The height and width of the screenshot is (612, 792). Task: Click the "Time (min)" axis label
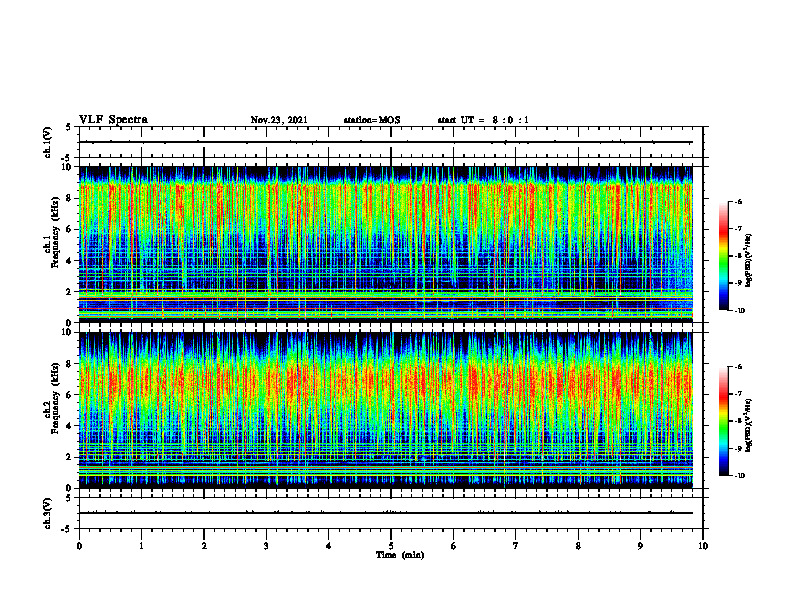pyautogui.click(x=400, y=555)
